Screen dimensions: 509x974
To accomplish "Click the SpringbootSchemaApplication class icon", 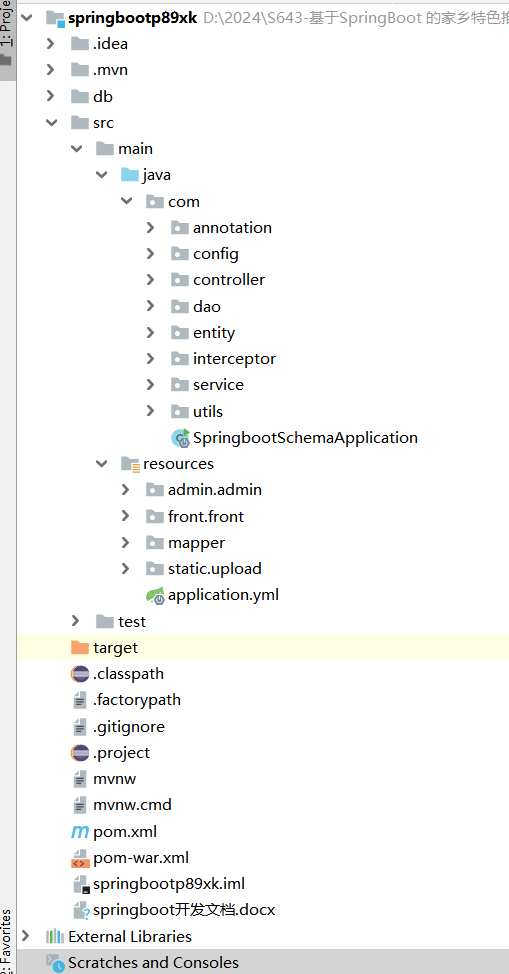I will click(x=180, y=438).
